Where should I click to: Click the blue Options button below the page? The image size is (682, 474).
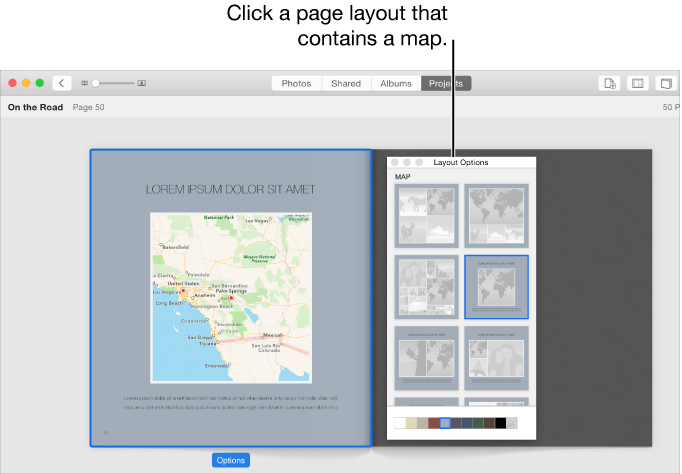pos(231,460)
